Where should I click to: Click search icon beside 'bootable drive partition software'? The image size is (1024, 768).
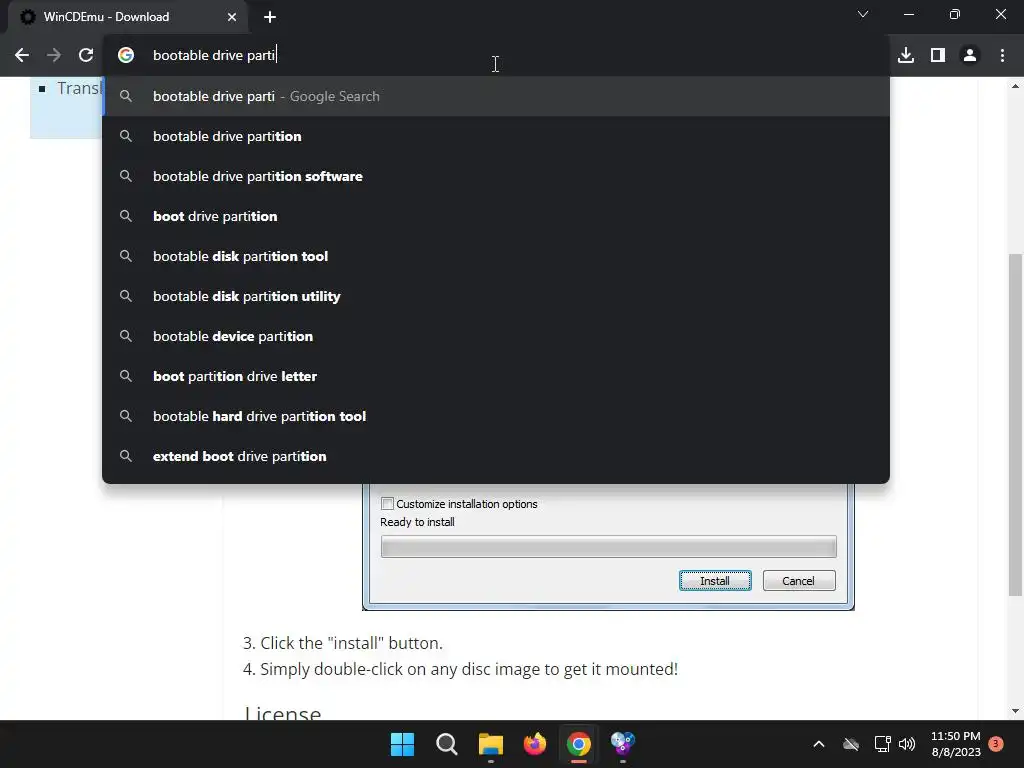(126, 176)
